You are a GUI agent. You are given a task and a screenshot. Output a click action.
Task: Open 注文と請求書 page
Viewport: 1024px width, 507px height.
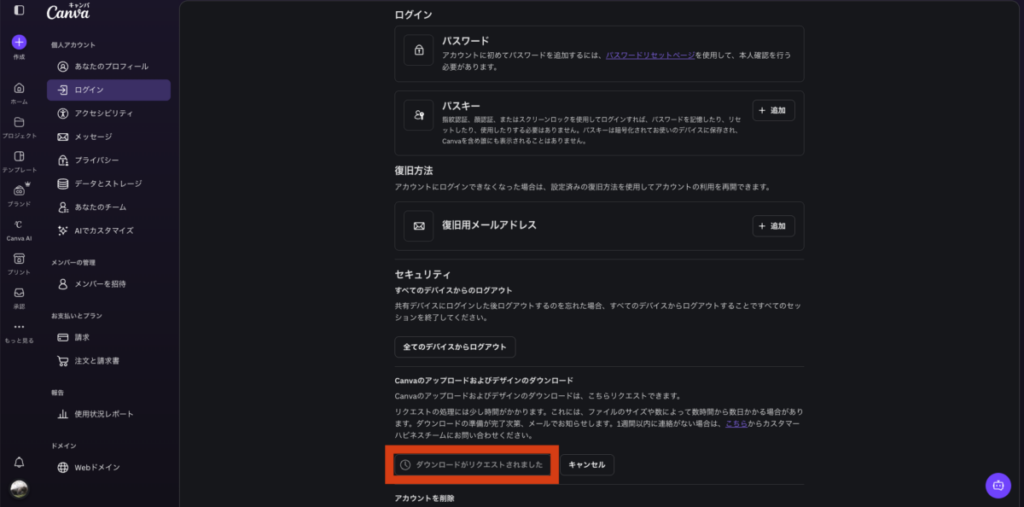coord(108,361)
